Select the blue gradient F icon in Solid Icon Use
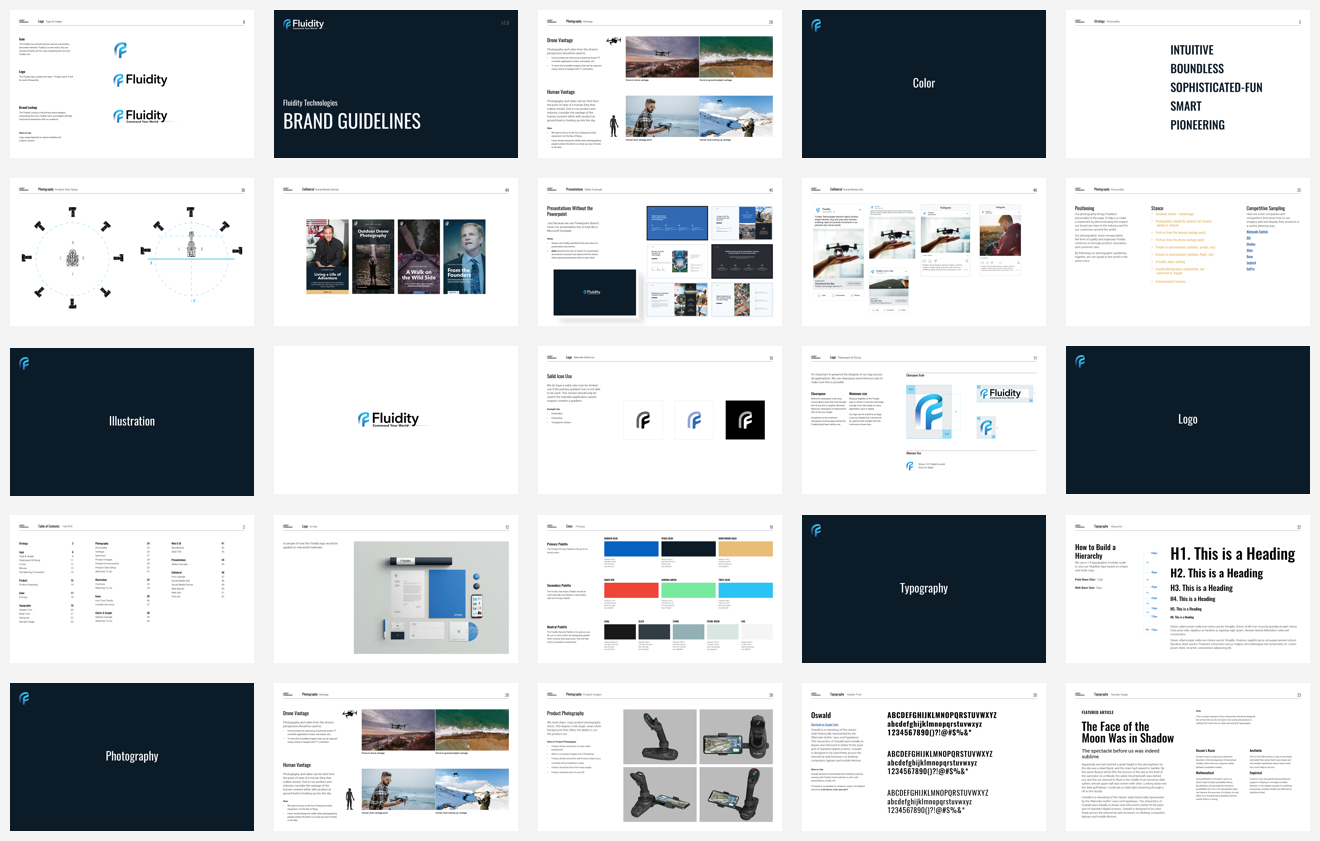1320x841 pixels. click(694, 421)
